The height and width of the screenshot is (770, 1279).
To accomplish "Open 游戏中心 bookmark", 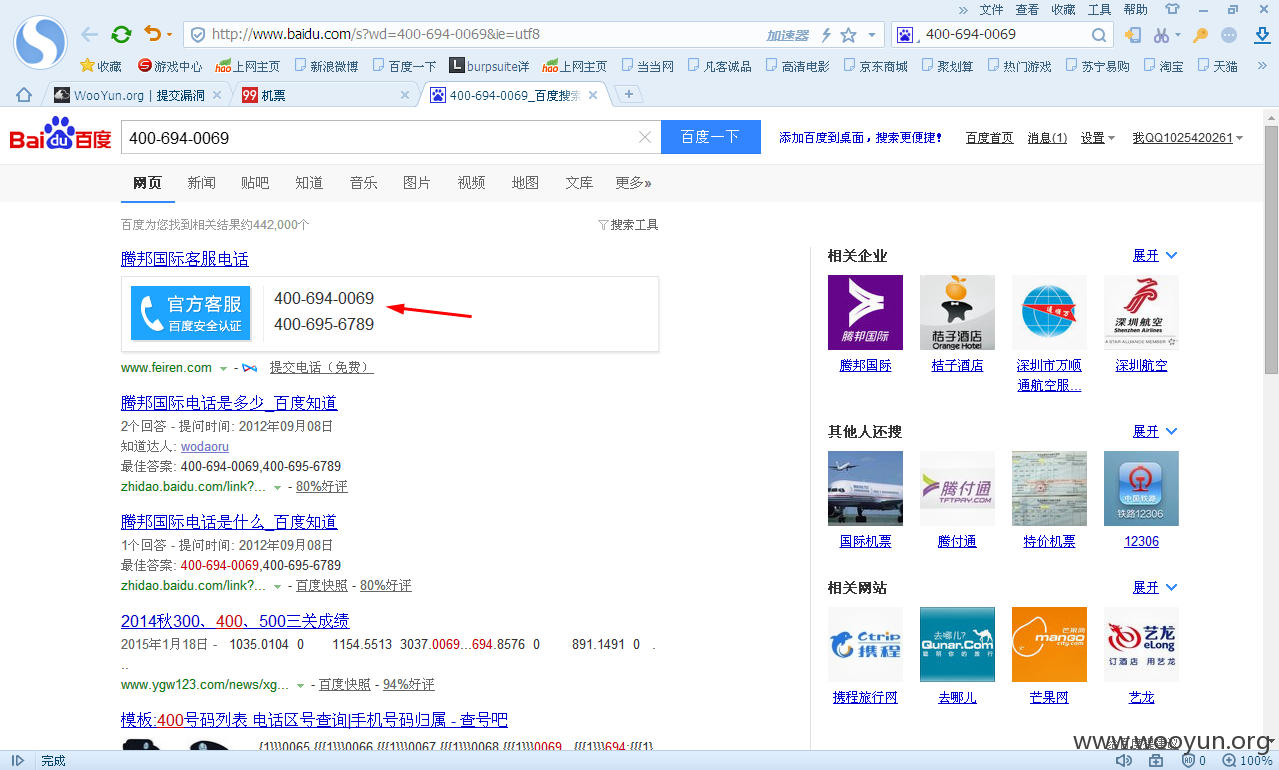I will click(170, 66).
